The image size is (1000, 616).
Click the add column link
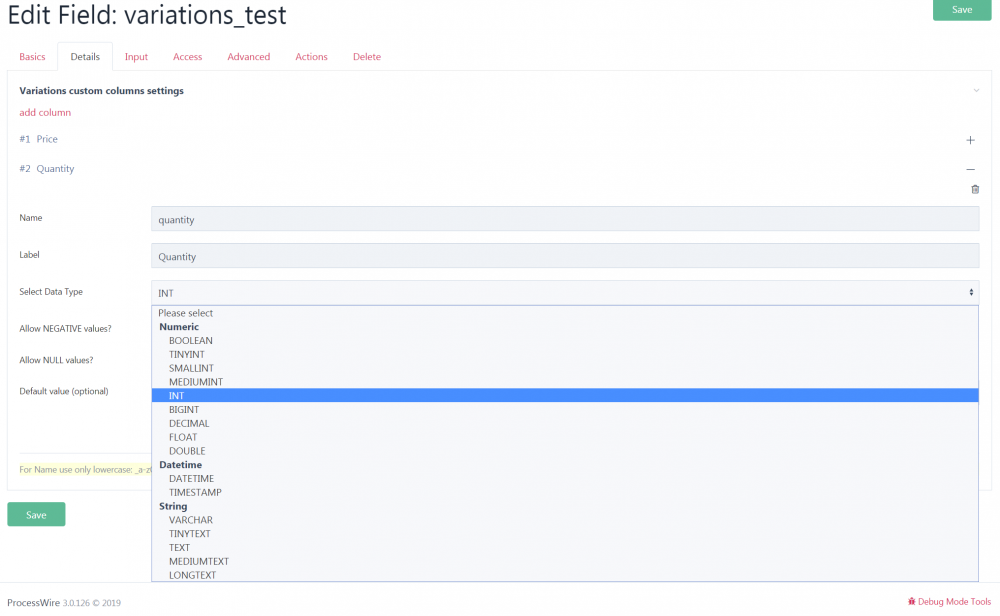coord(45,112)
